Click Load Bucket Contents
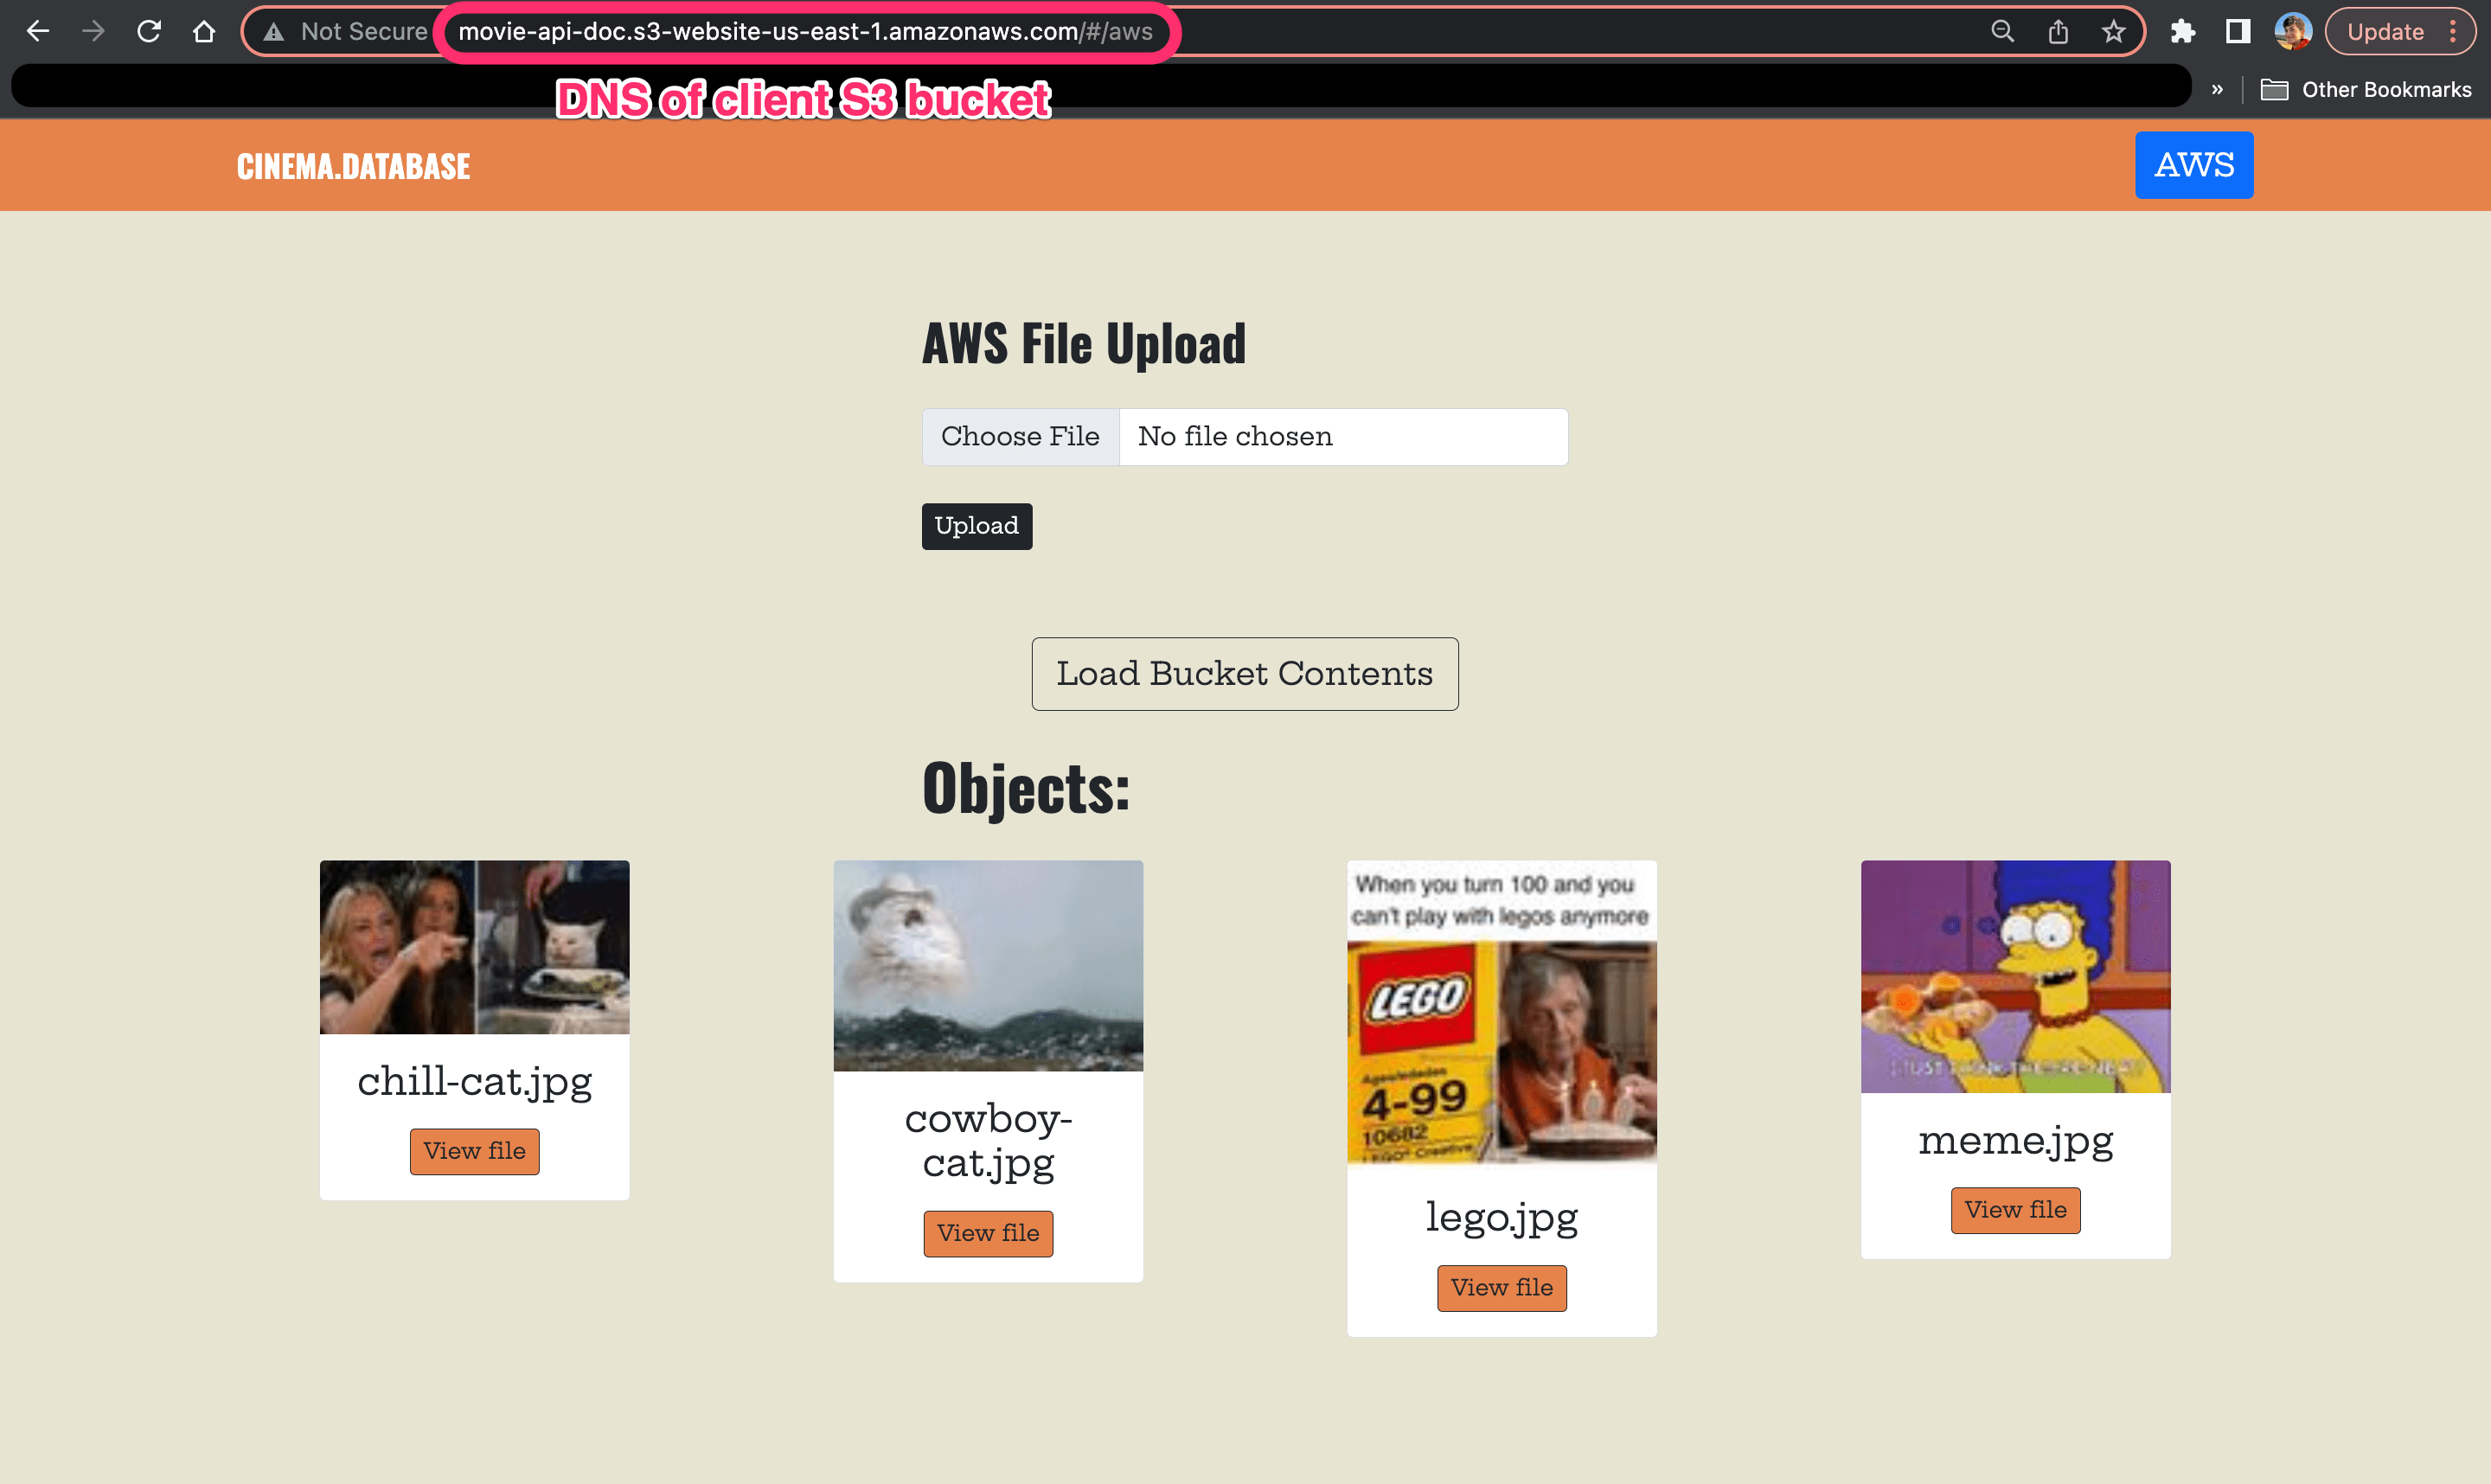The image size is (2491, 1484). coord(1245,674)
